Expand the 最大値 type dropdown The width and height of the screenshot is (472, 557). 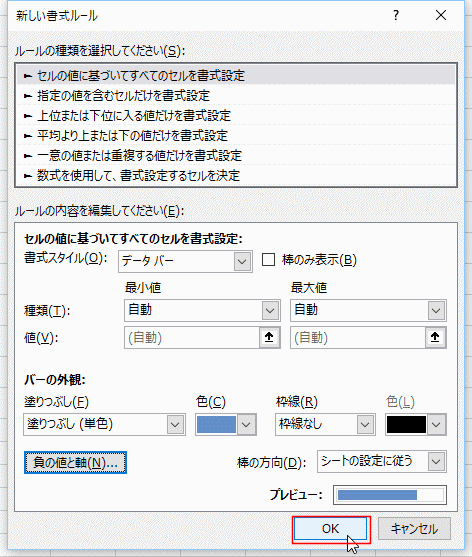368,310
